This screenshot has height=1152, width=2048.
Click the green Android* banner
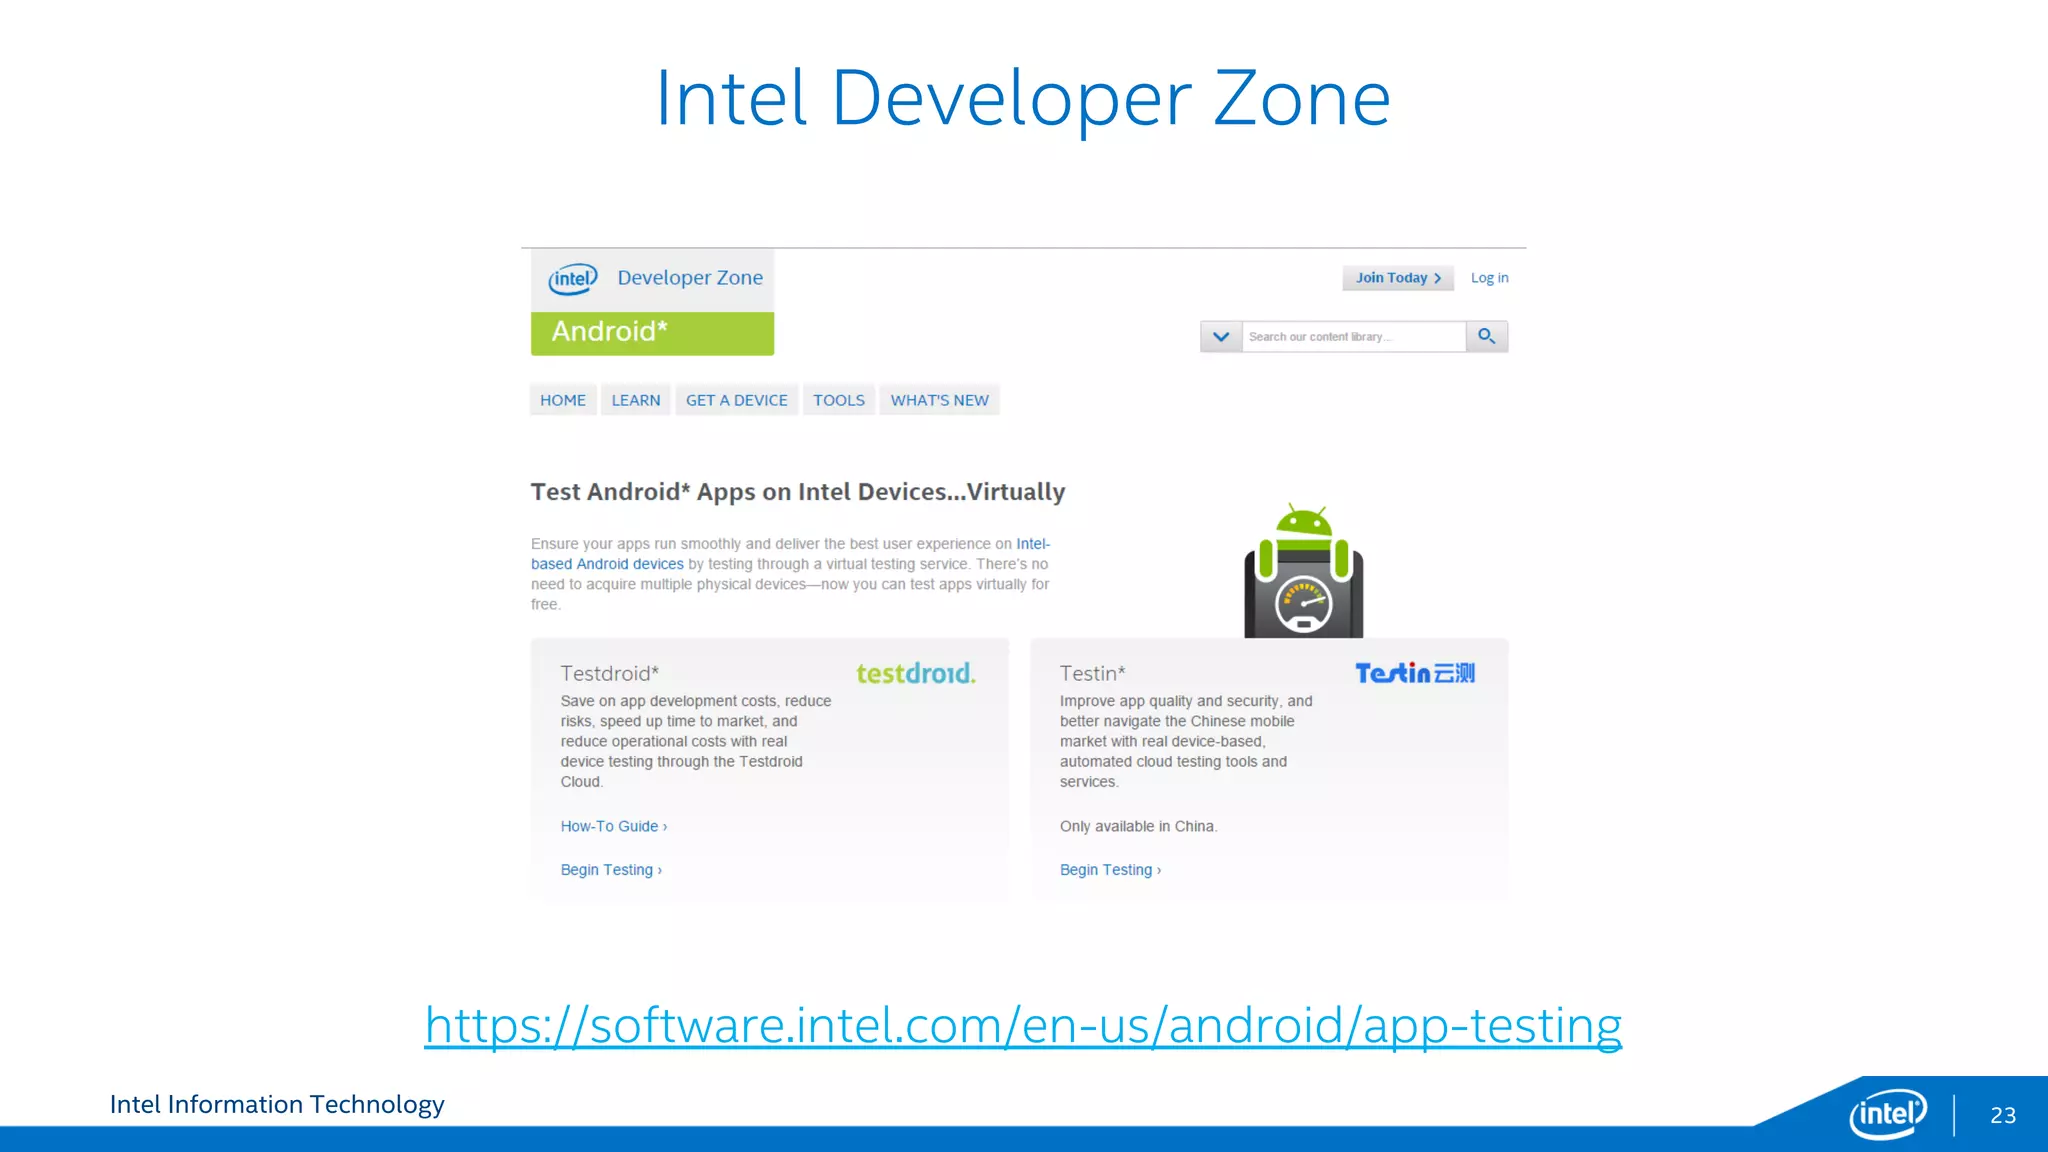coord(652,333)
